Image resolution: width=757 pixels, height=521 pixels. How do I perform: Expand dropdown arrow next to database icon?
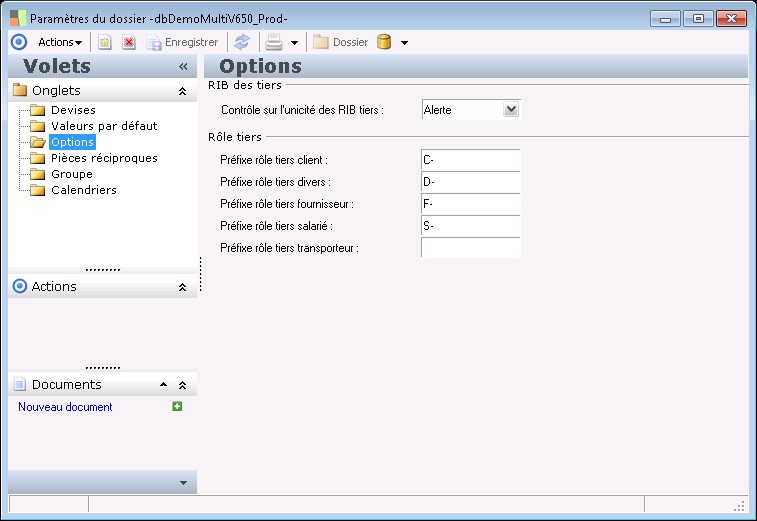[x=404, y=43]
